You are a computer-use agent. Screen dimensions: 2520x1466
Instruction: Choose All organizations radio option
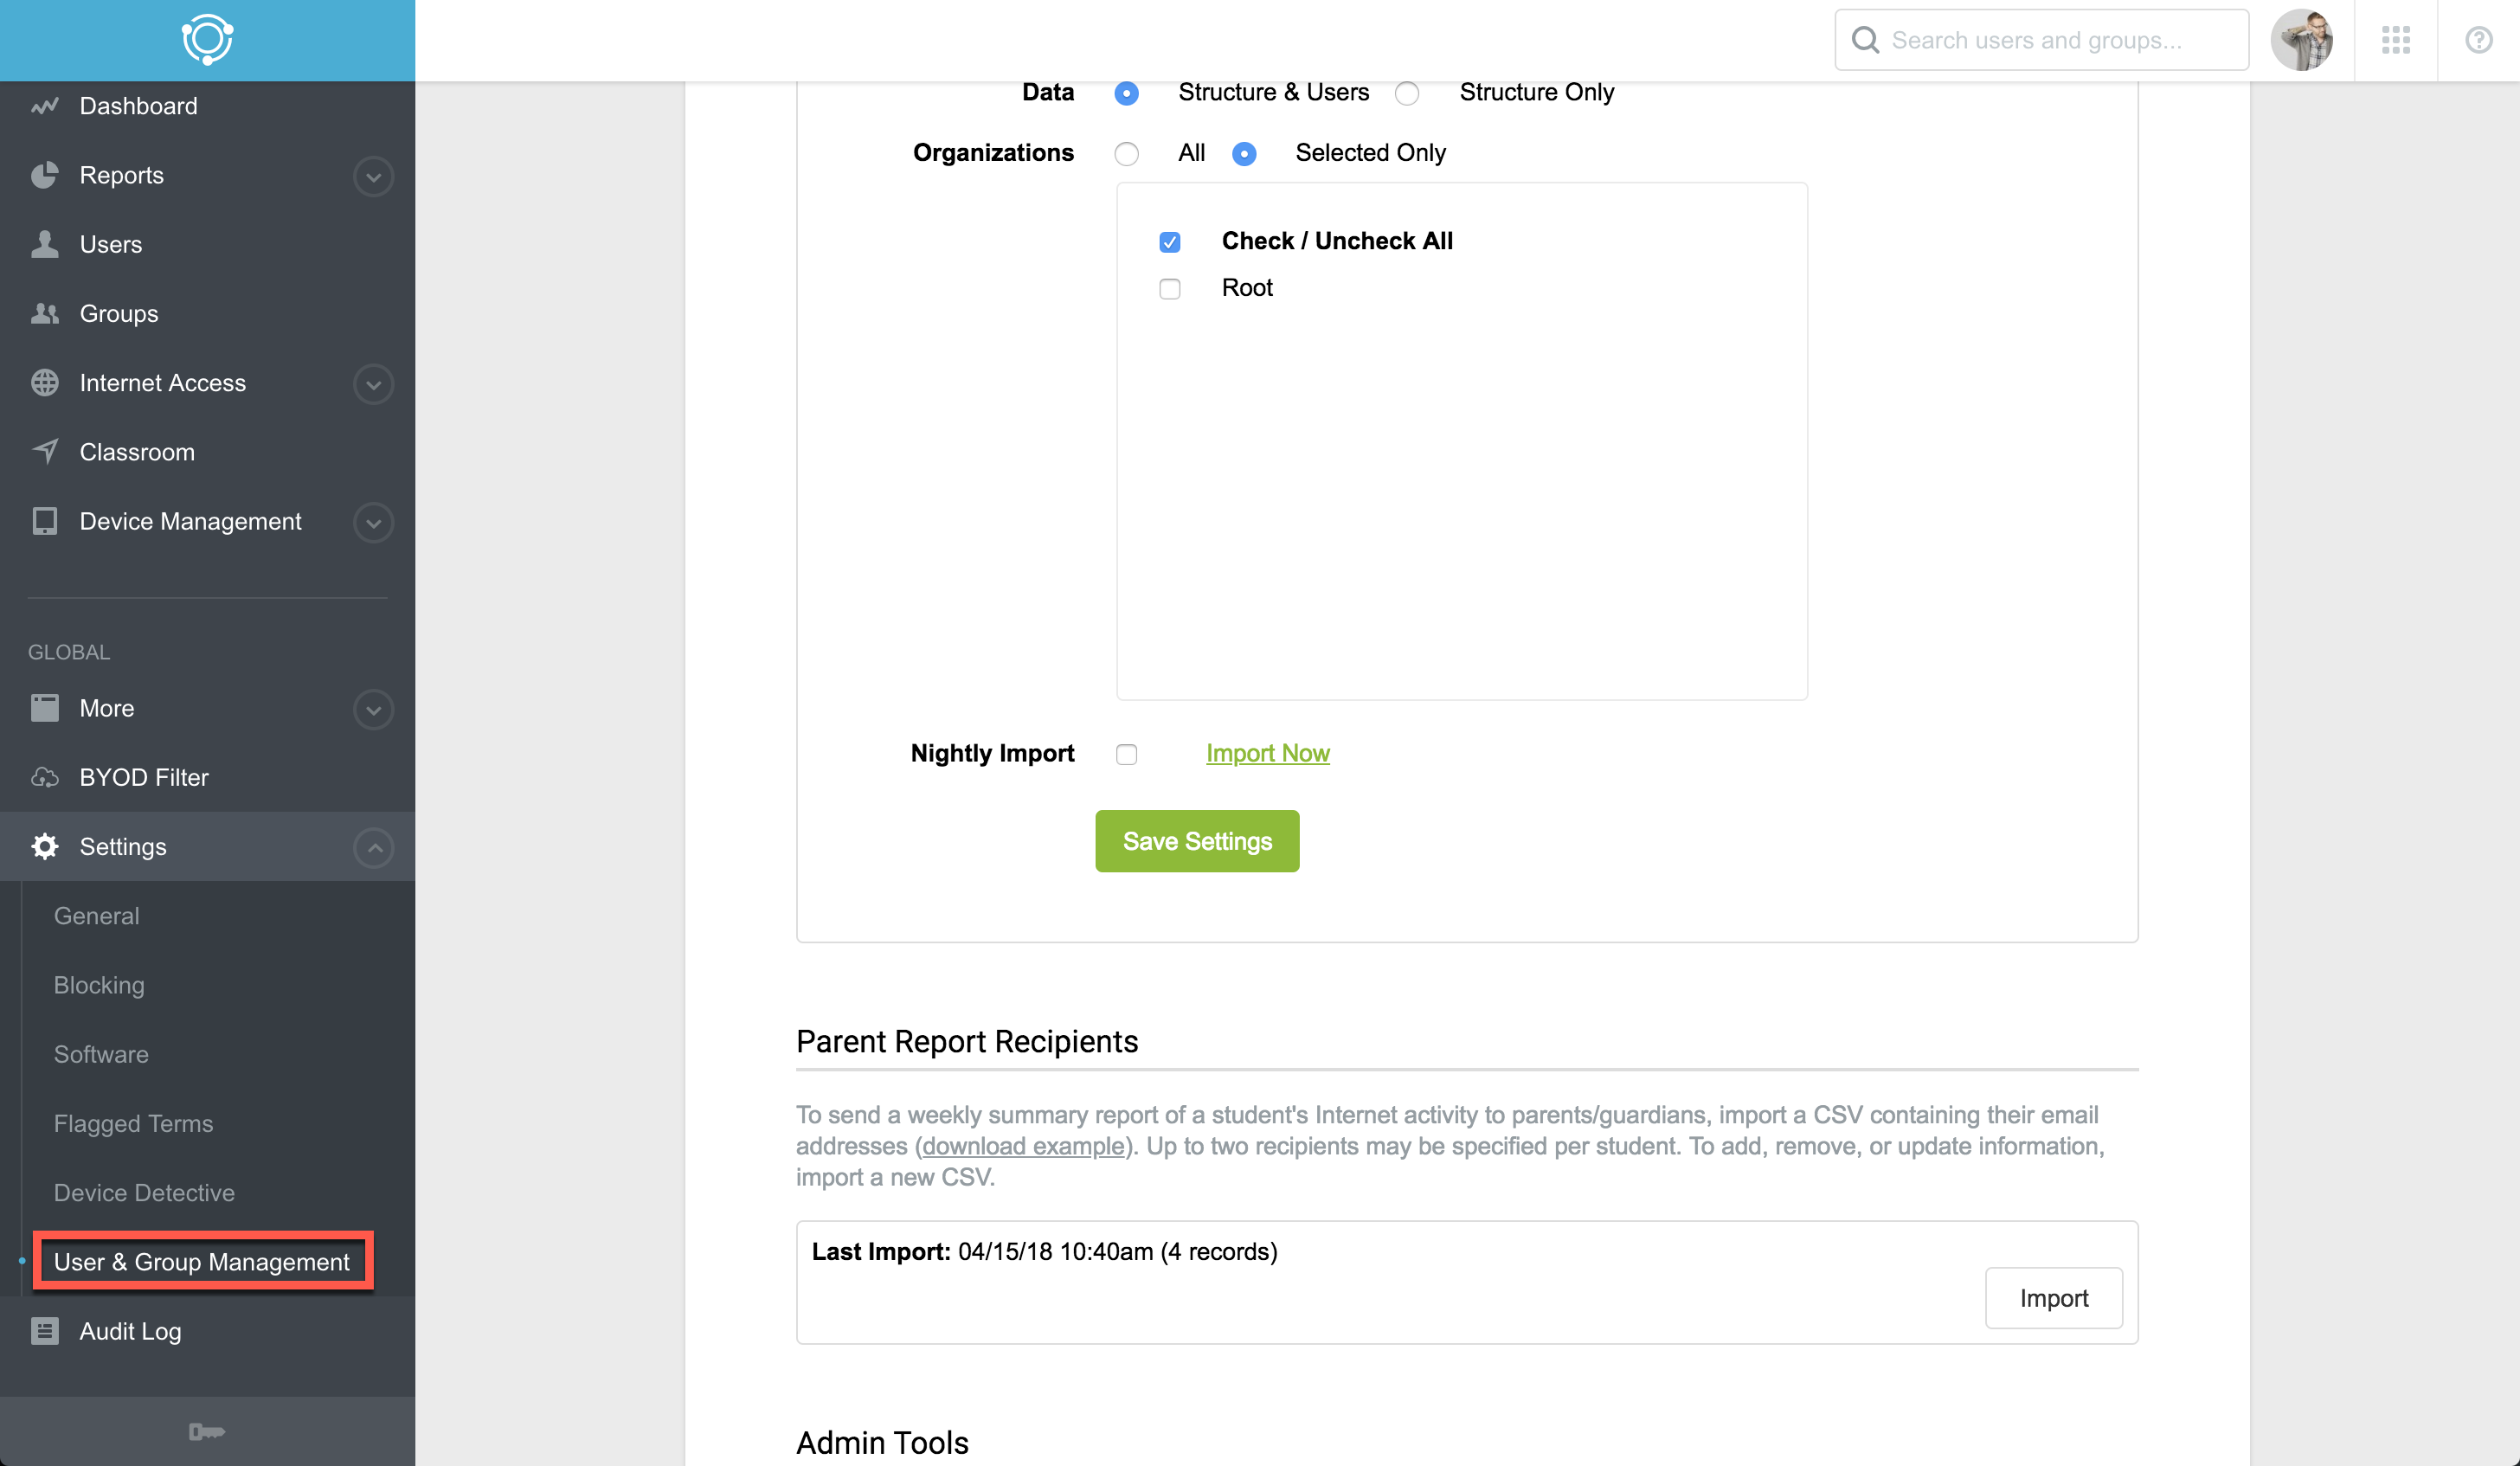(1127, 154)
